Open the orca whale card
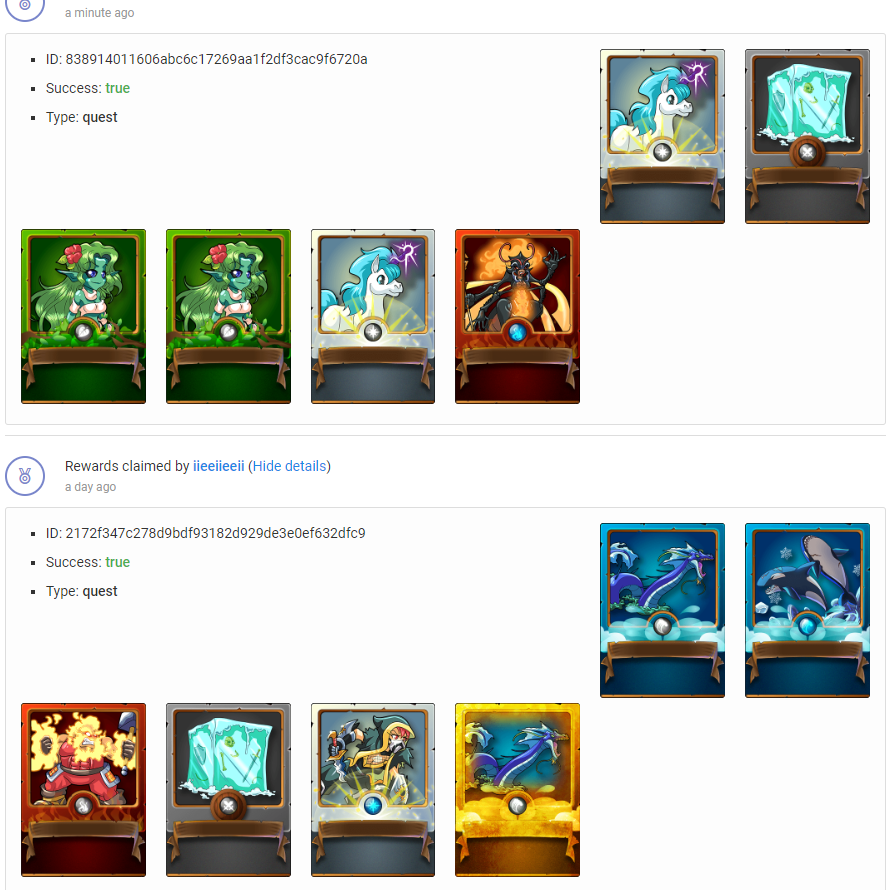Image resolution: width=896 pixels, height=890 pixels. point(807,610)
